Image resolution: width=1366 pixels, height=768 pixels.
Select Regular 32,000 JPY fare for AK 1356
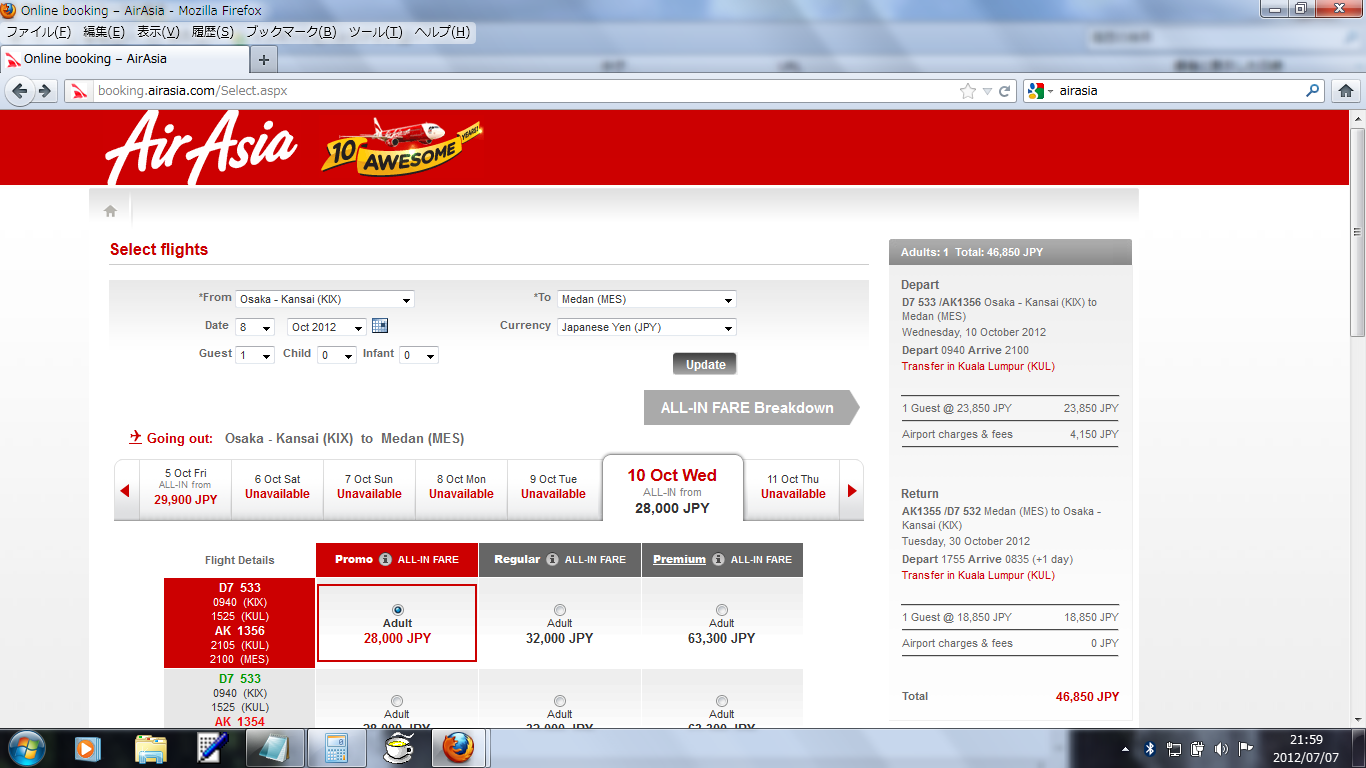pyautogui.click(x=560, y=609)
